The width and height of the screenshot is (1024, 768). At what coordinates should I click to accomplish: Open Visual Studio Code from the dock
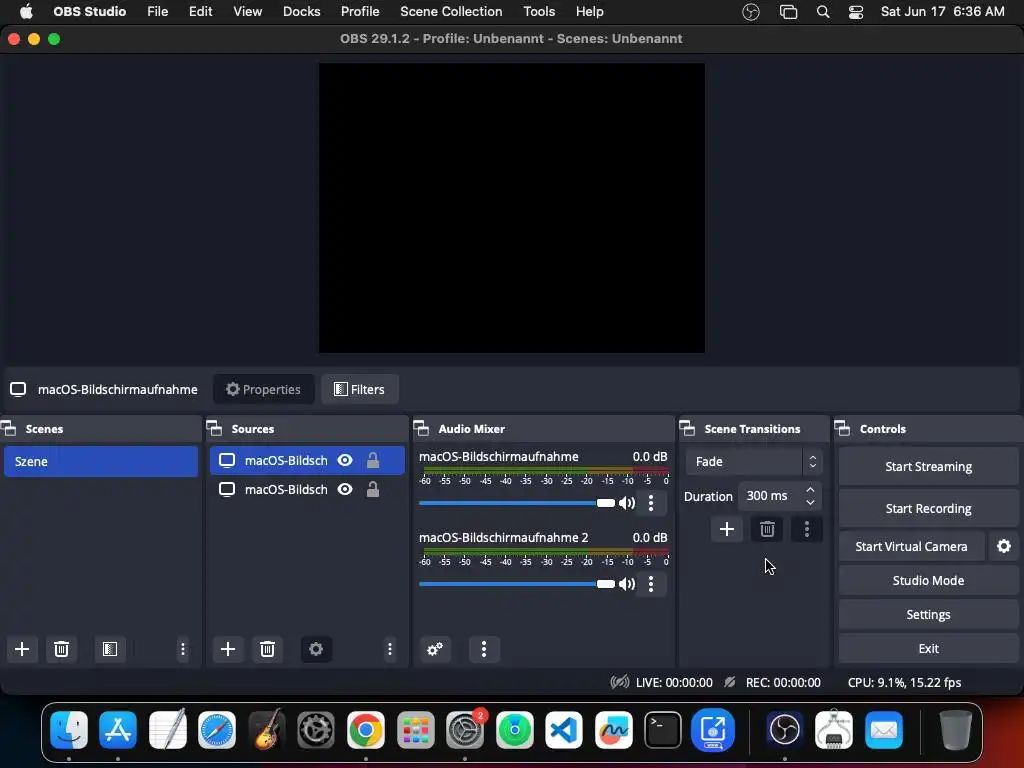coord(564,729)
